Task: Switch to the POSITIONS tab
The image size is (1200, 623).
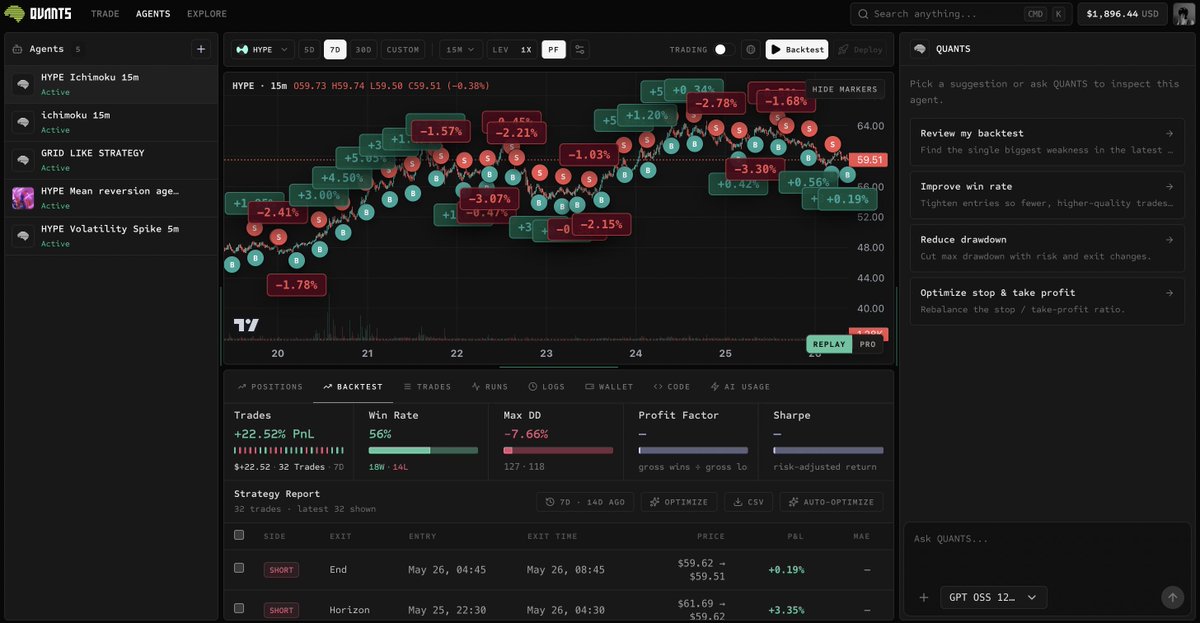Action: click(x=270, y=386)
